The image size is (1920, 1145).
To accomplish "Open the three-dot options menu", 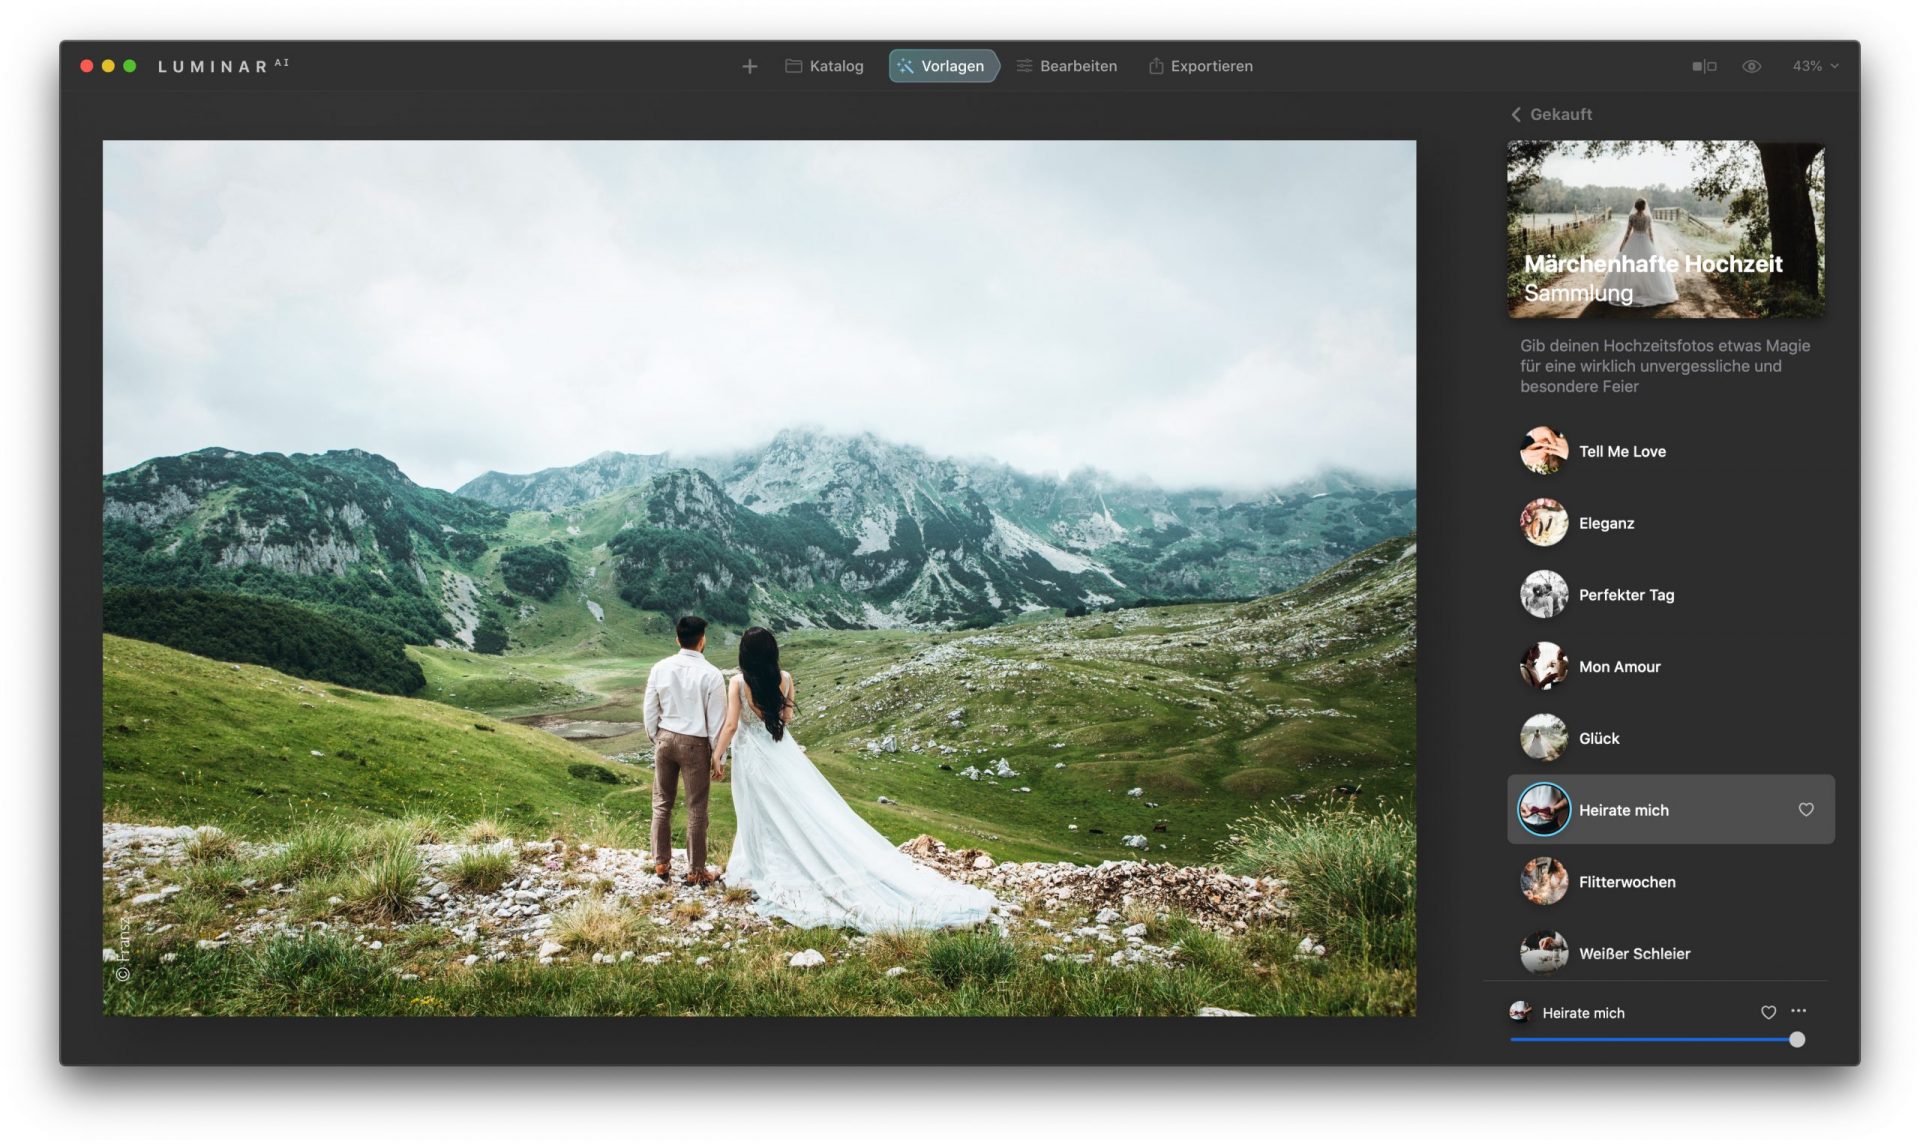I will (1798, 1011).
